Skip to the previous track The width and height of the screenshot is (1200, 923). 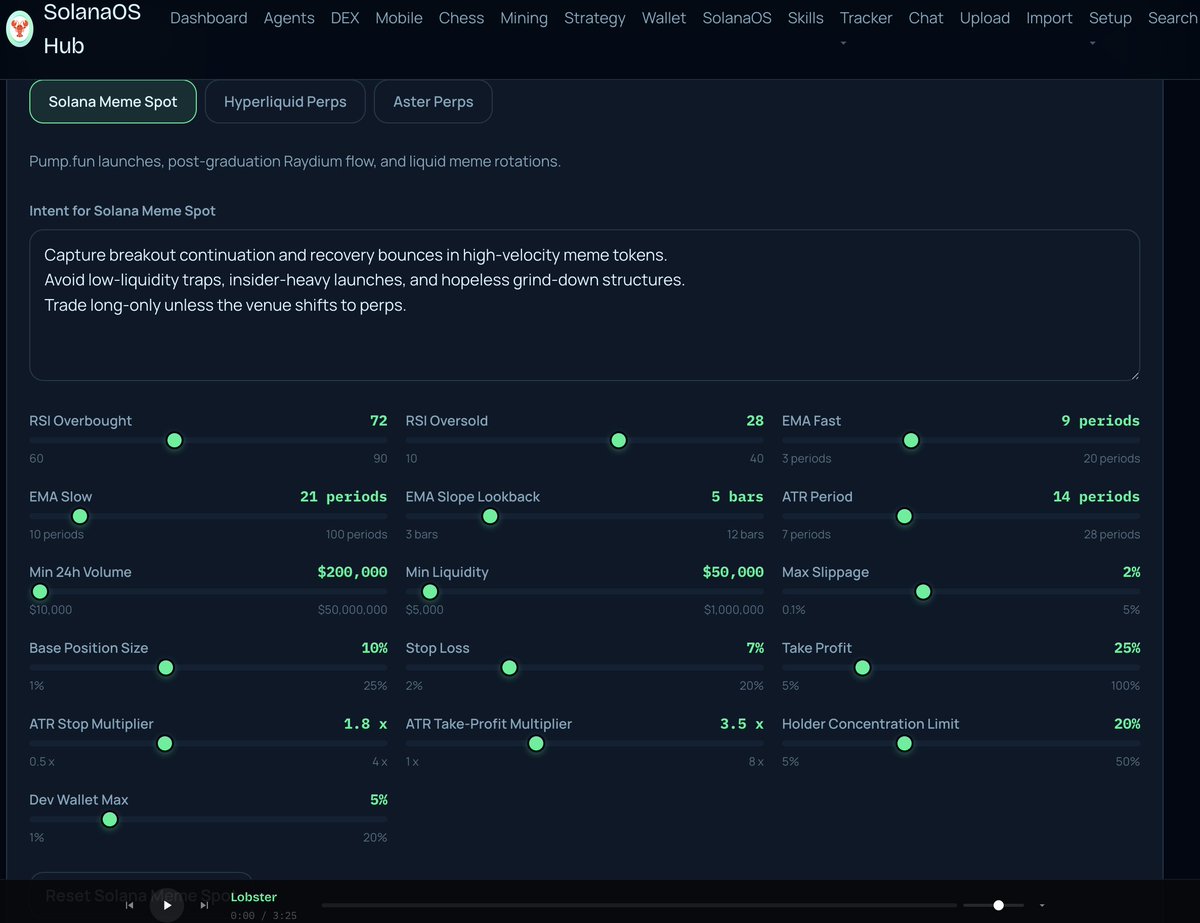pos(129,905)
